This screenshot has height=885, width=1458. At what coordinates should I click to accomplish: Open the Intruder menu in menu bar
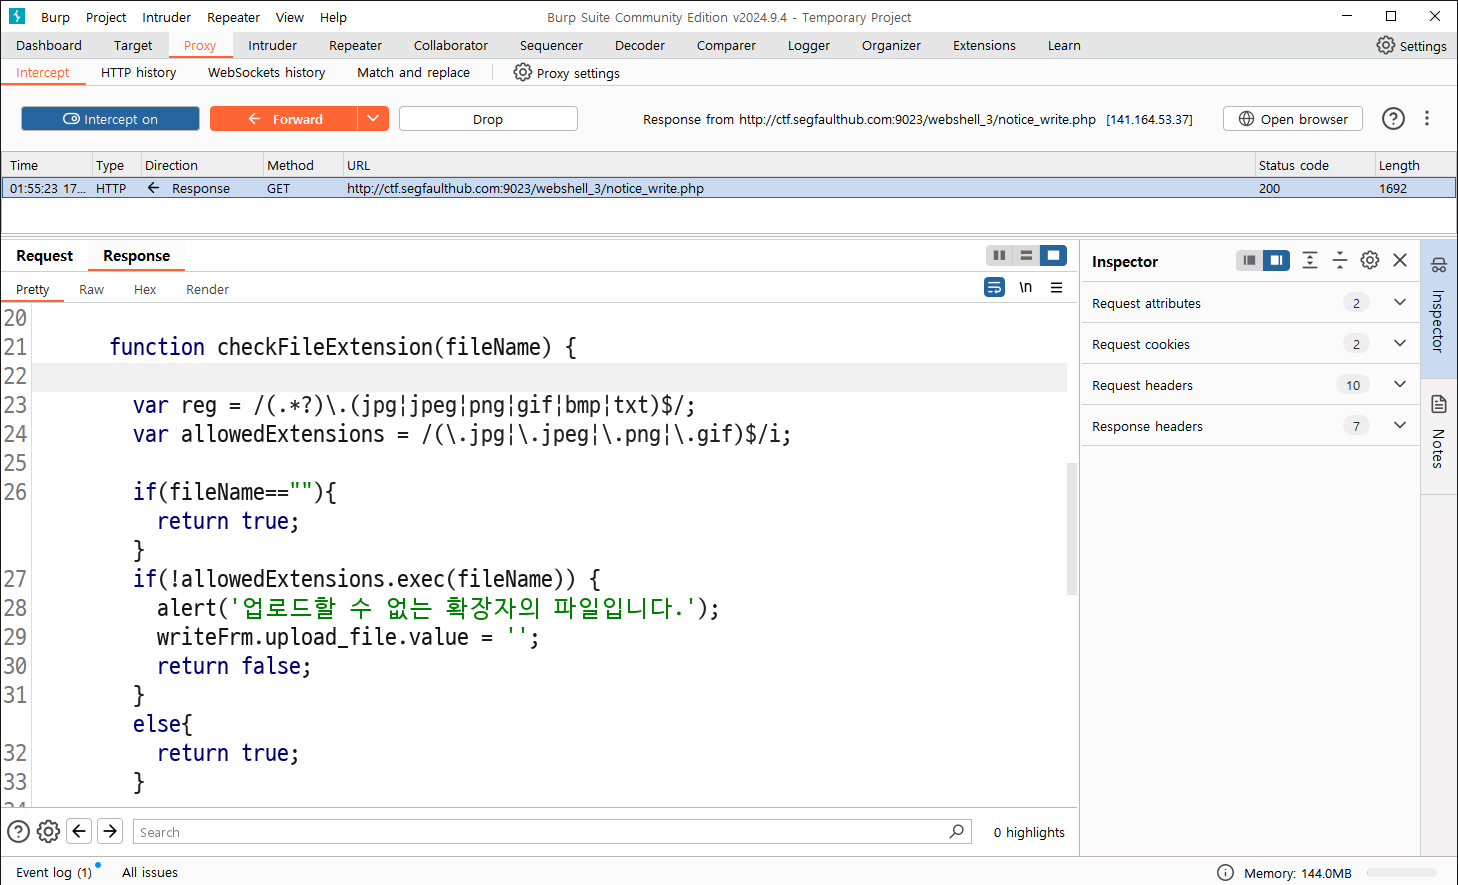[166, 17]
